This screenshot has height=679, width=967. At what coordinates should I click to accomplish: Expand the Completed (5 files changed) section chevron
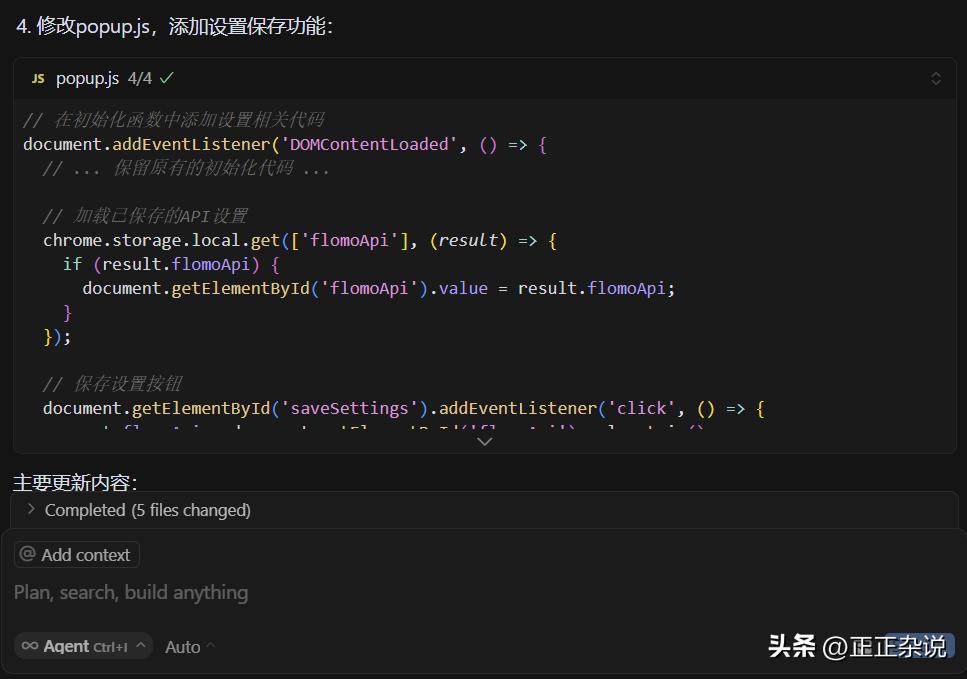(30, 510)
